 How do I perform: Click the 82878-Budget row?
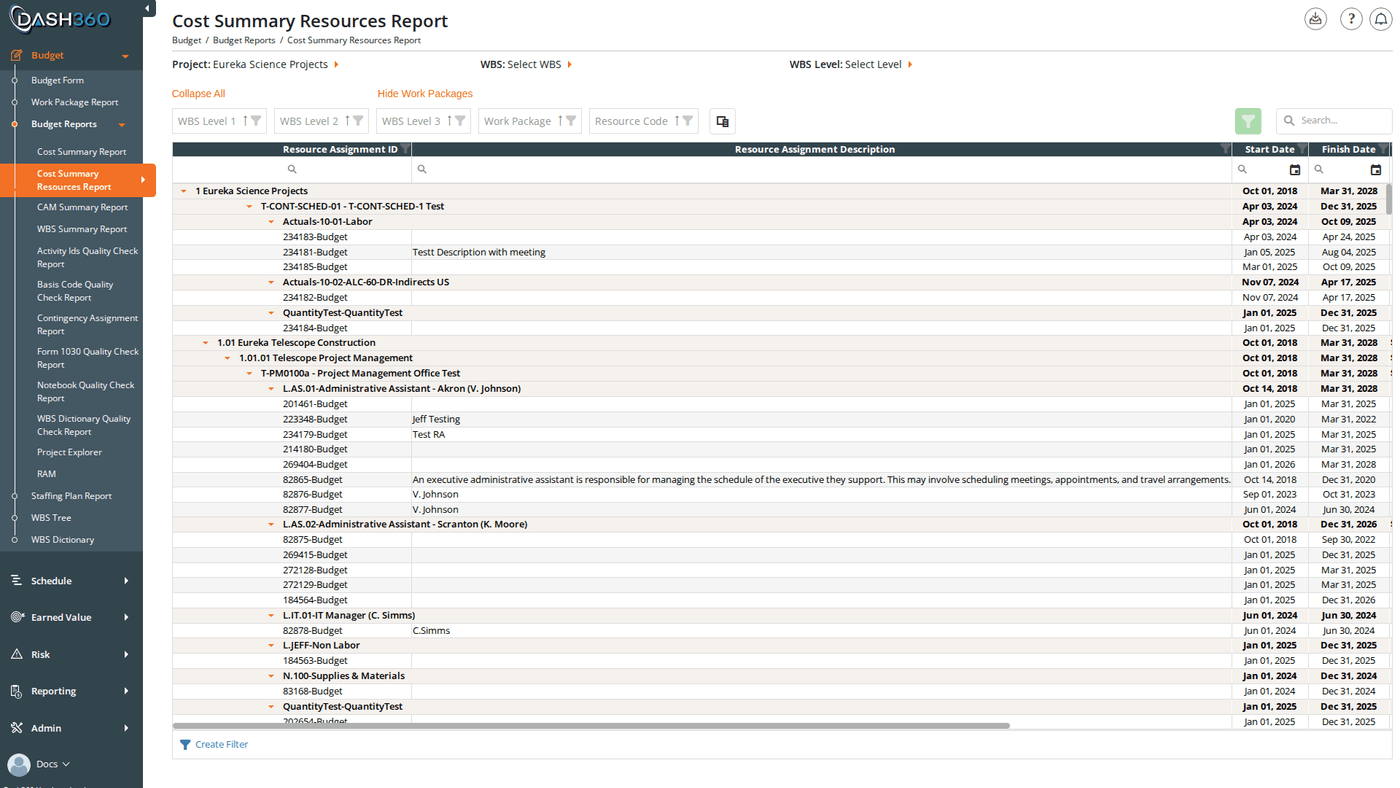click(x=780, y=631)
